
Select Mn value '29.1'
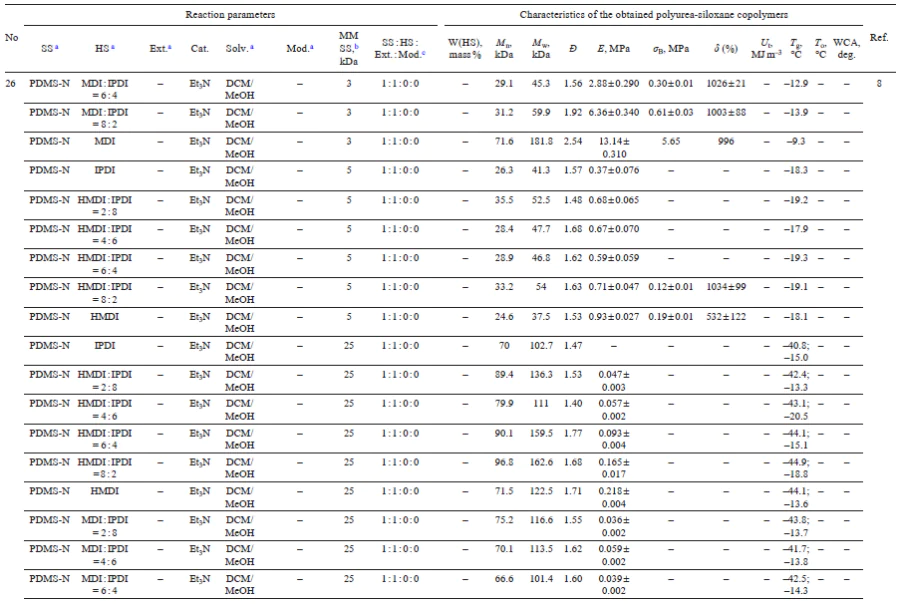[504, 83]
